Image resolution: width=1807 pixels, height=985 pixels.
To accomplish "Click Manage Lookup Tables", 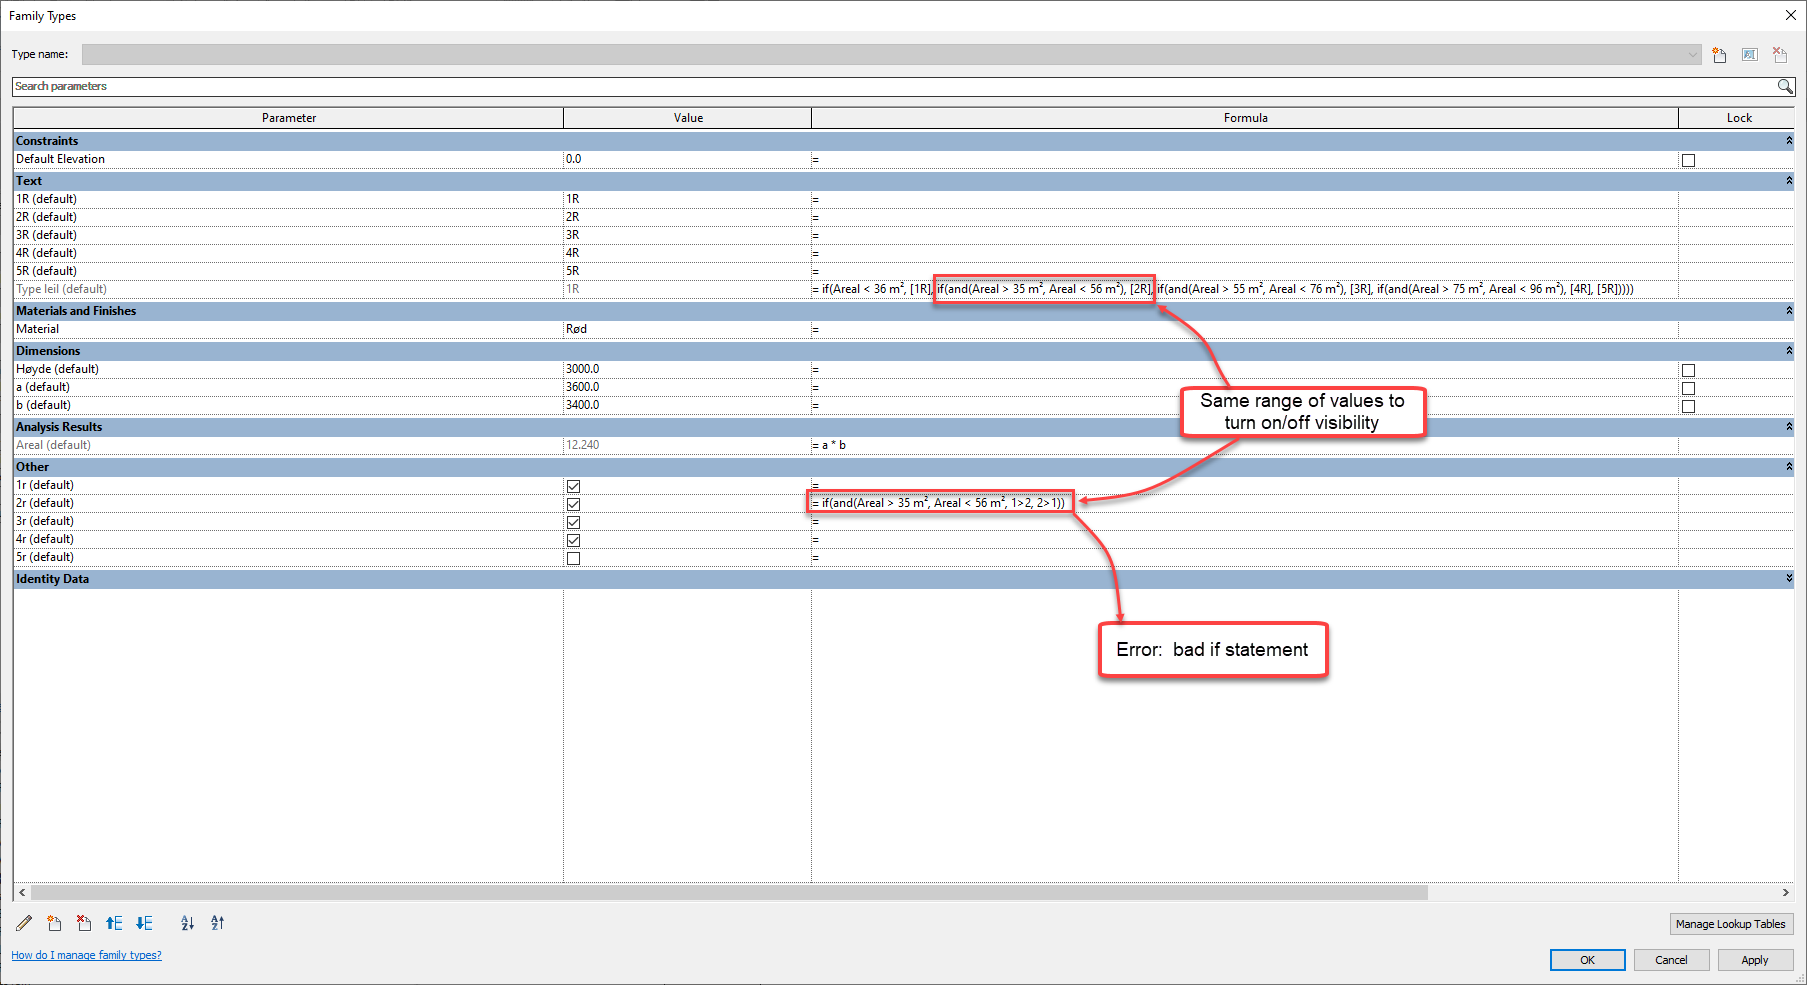I will coord(1730,923).
